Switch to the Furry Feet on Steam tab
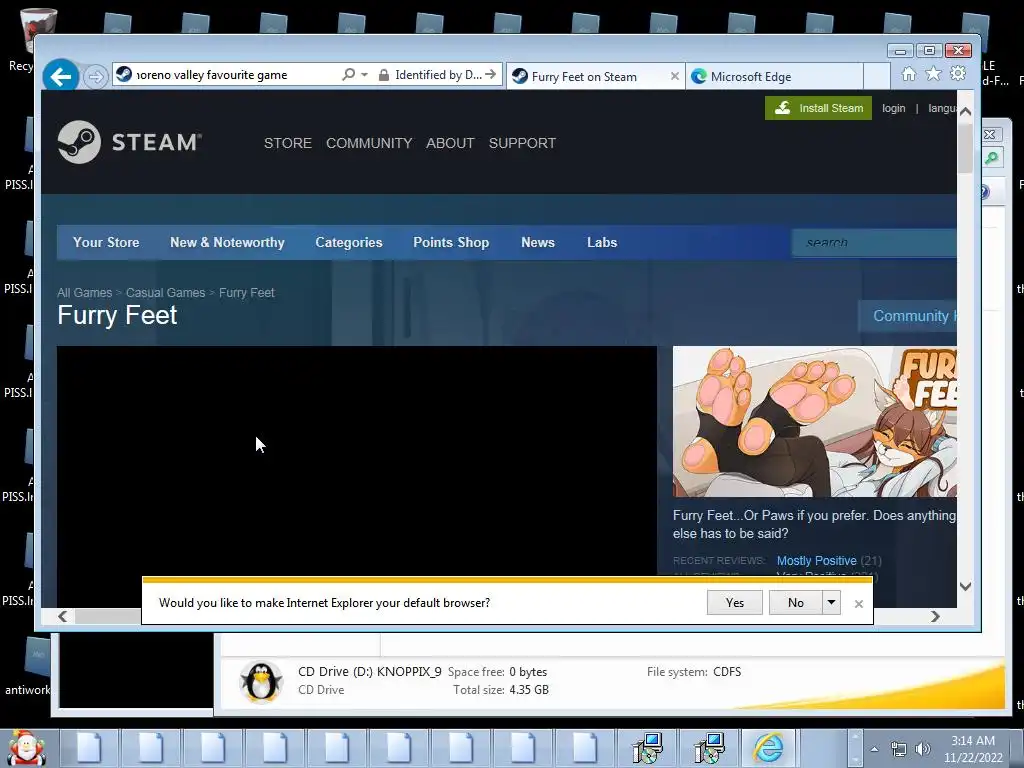The height and width of the screenshot is (768, 1024). (x=584, y=76)
